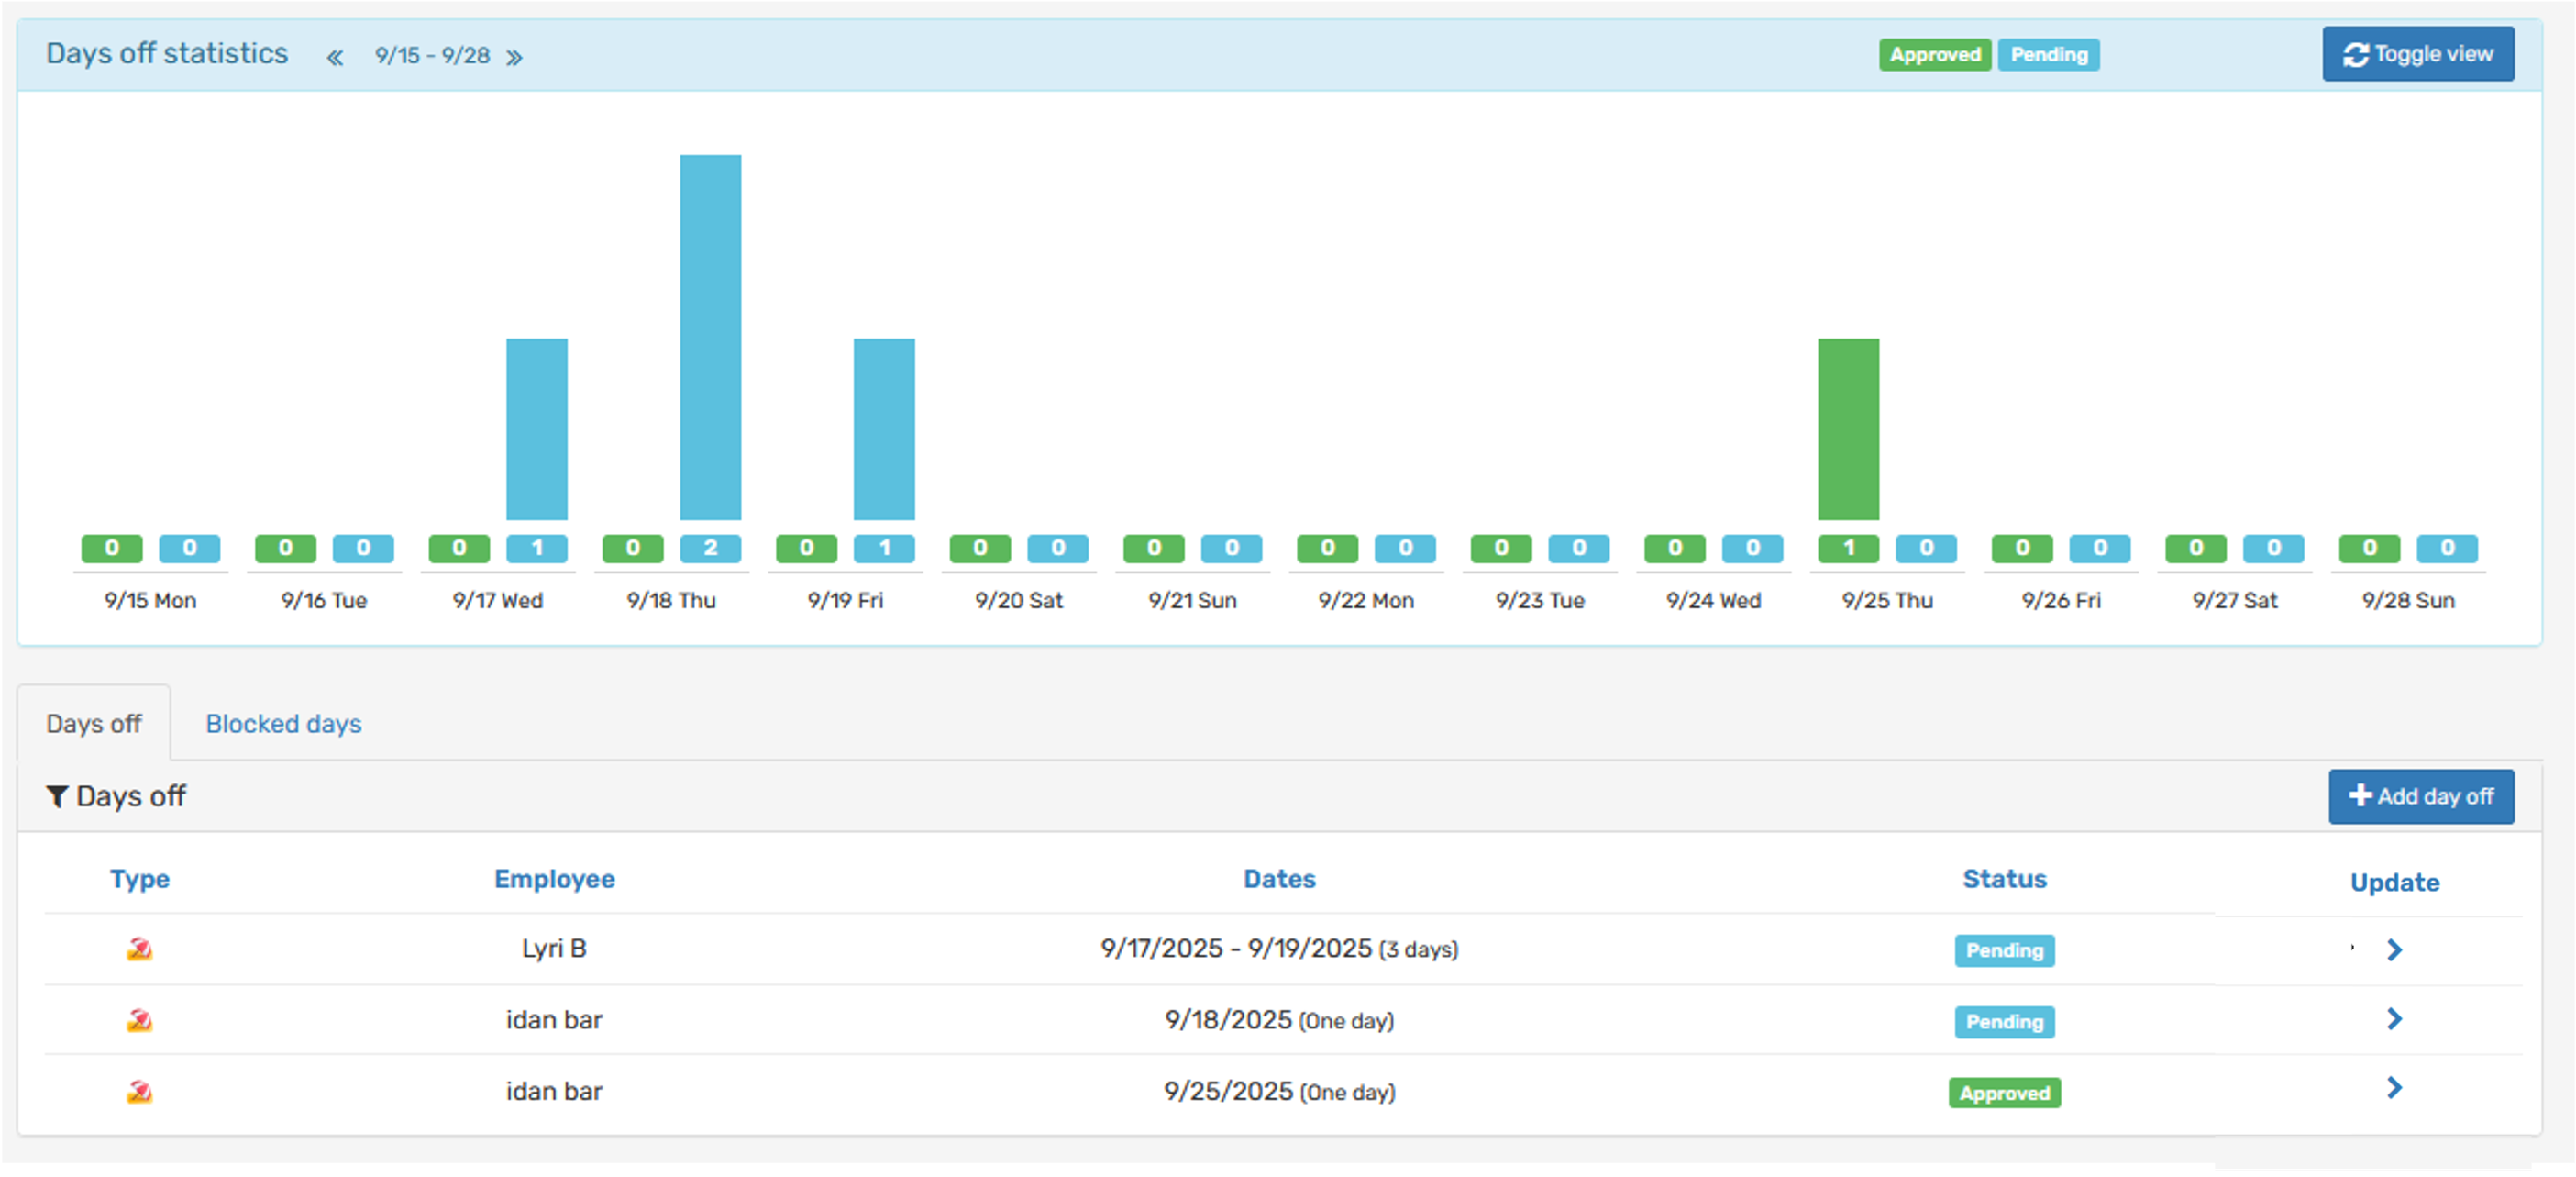Image resolution: width=2576 pixels, height=1177 pixels.
Task: Click the plus icon in Add day off
Action: pos(2360,796)
